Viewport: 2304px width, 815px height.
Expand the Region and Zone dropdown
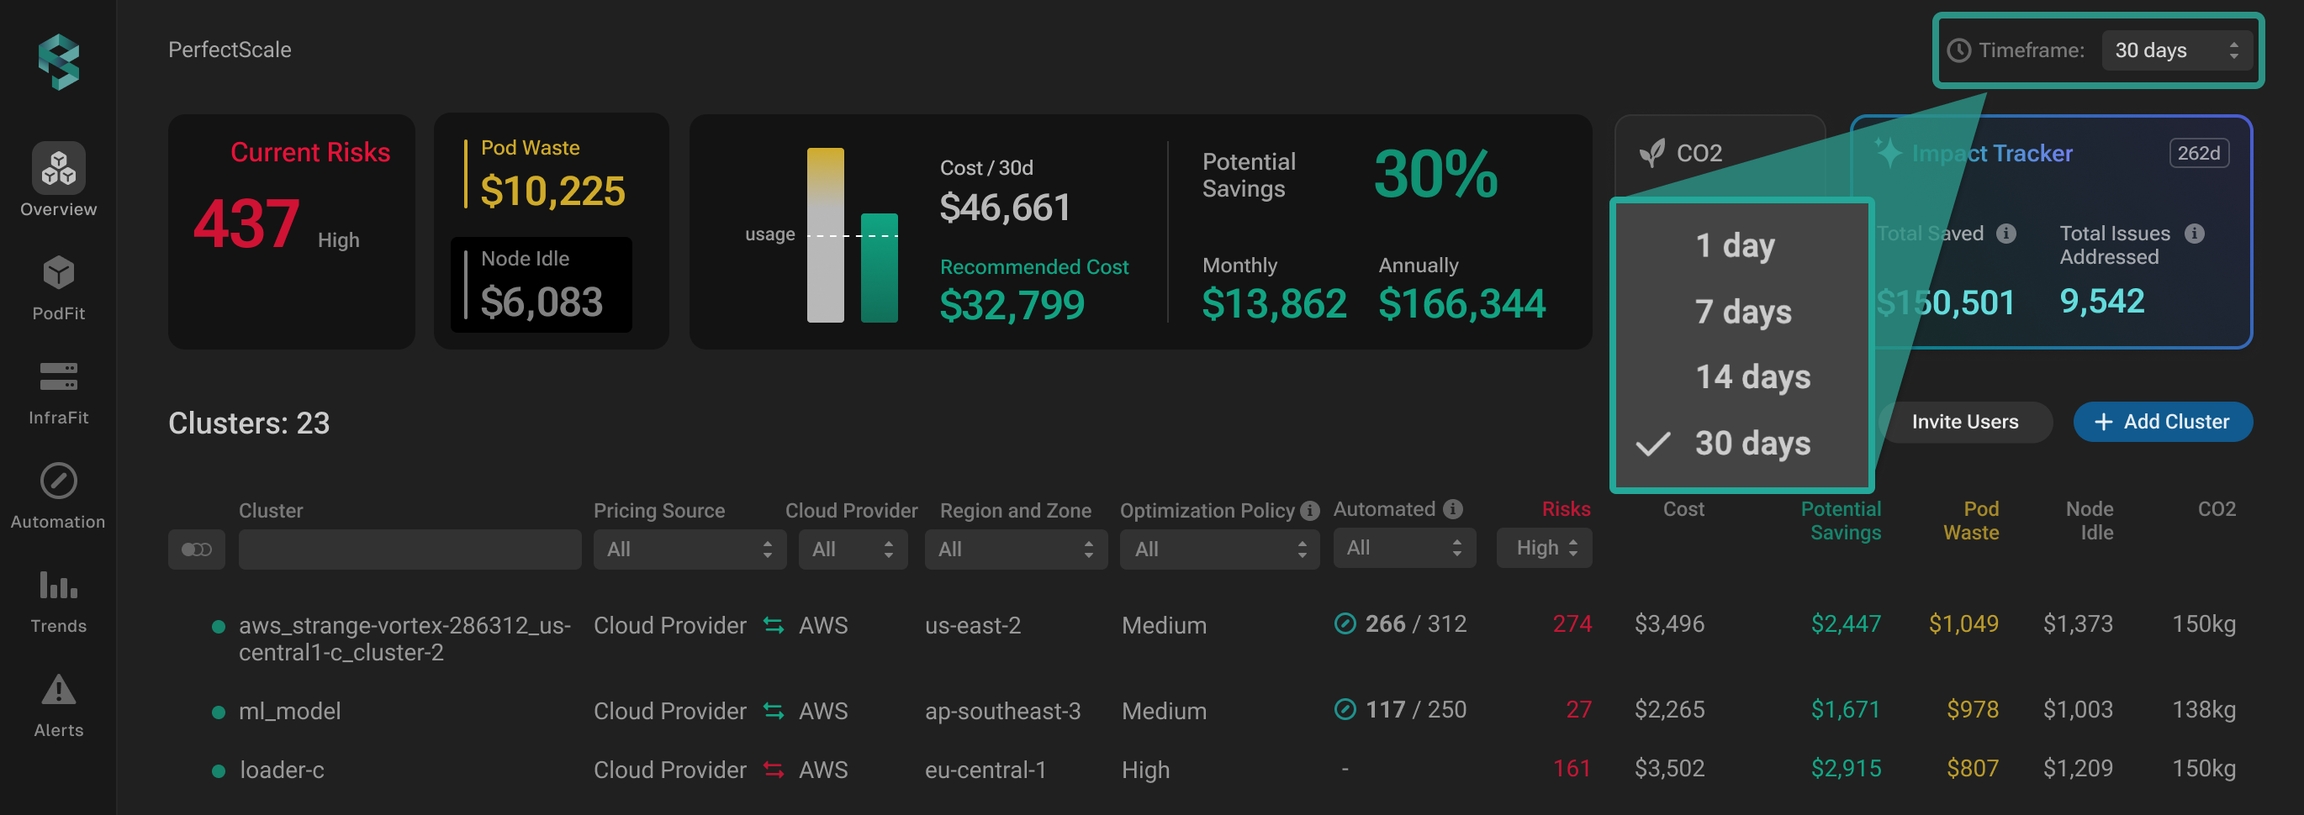click(x=1015, y=549)
